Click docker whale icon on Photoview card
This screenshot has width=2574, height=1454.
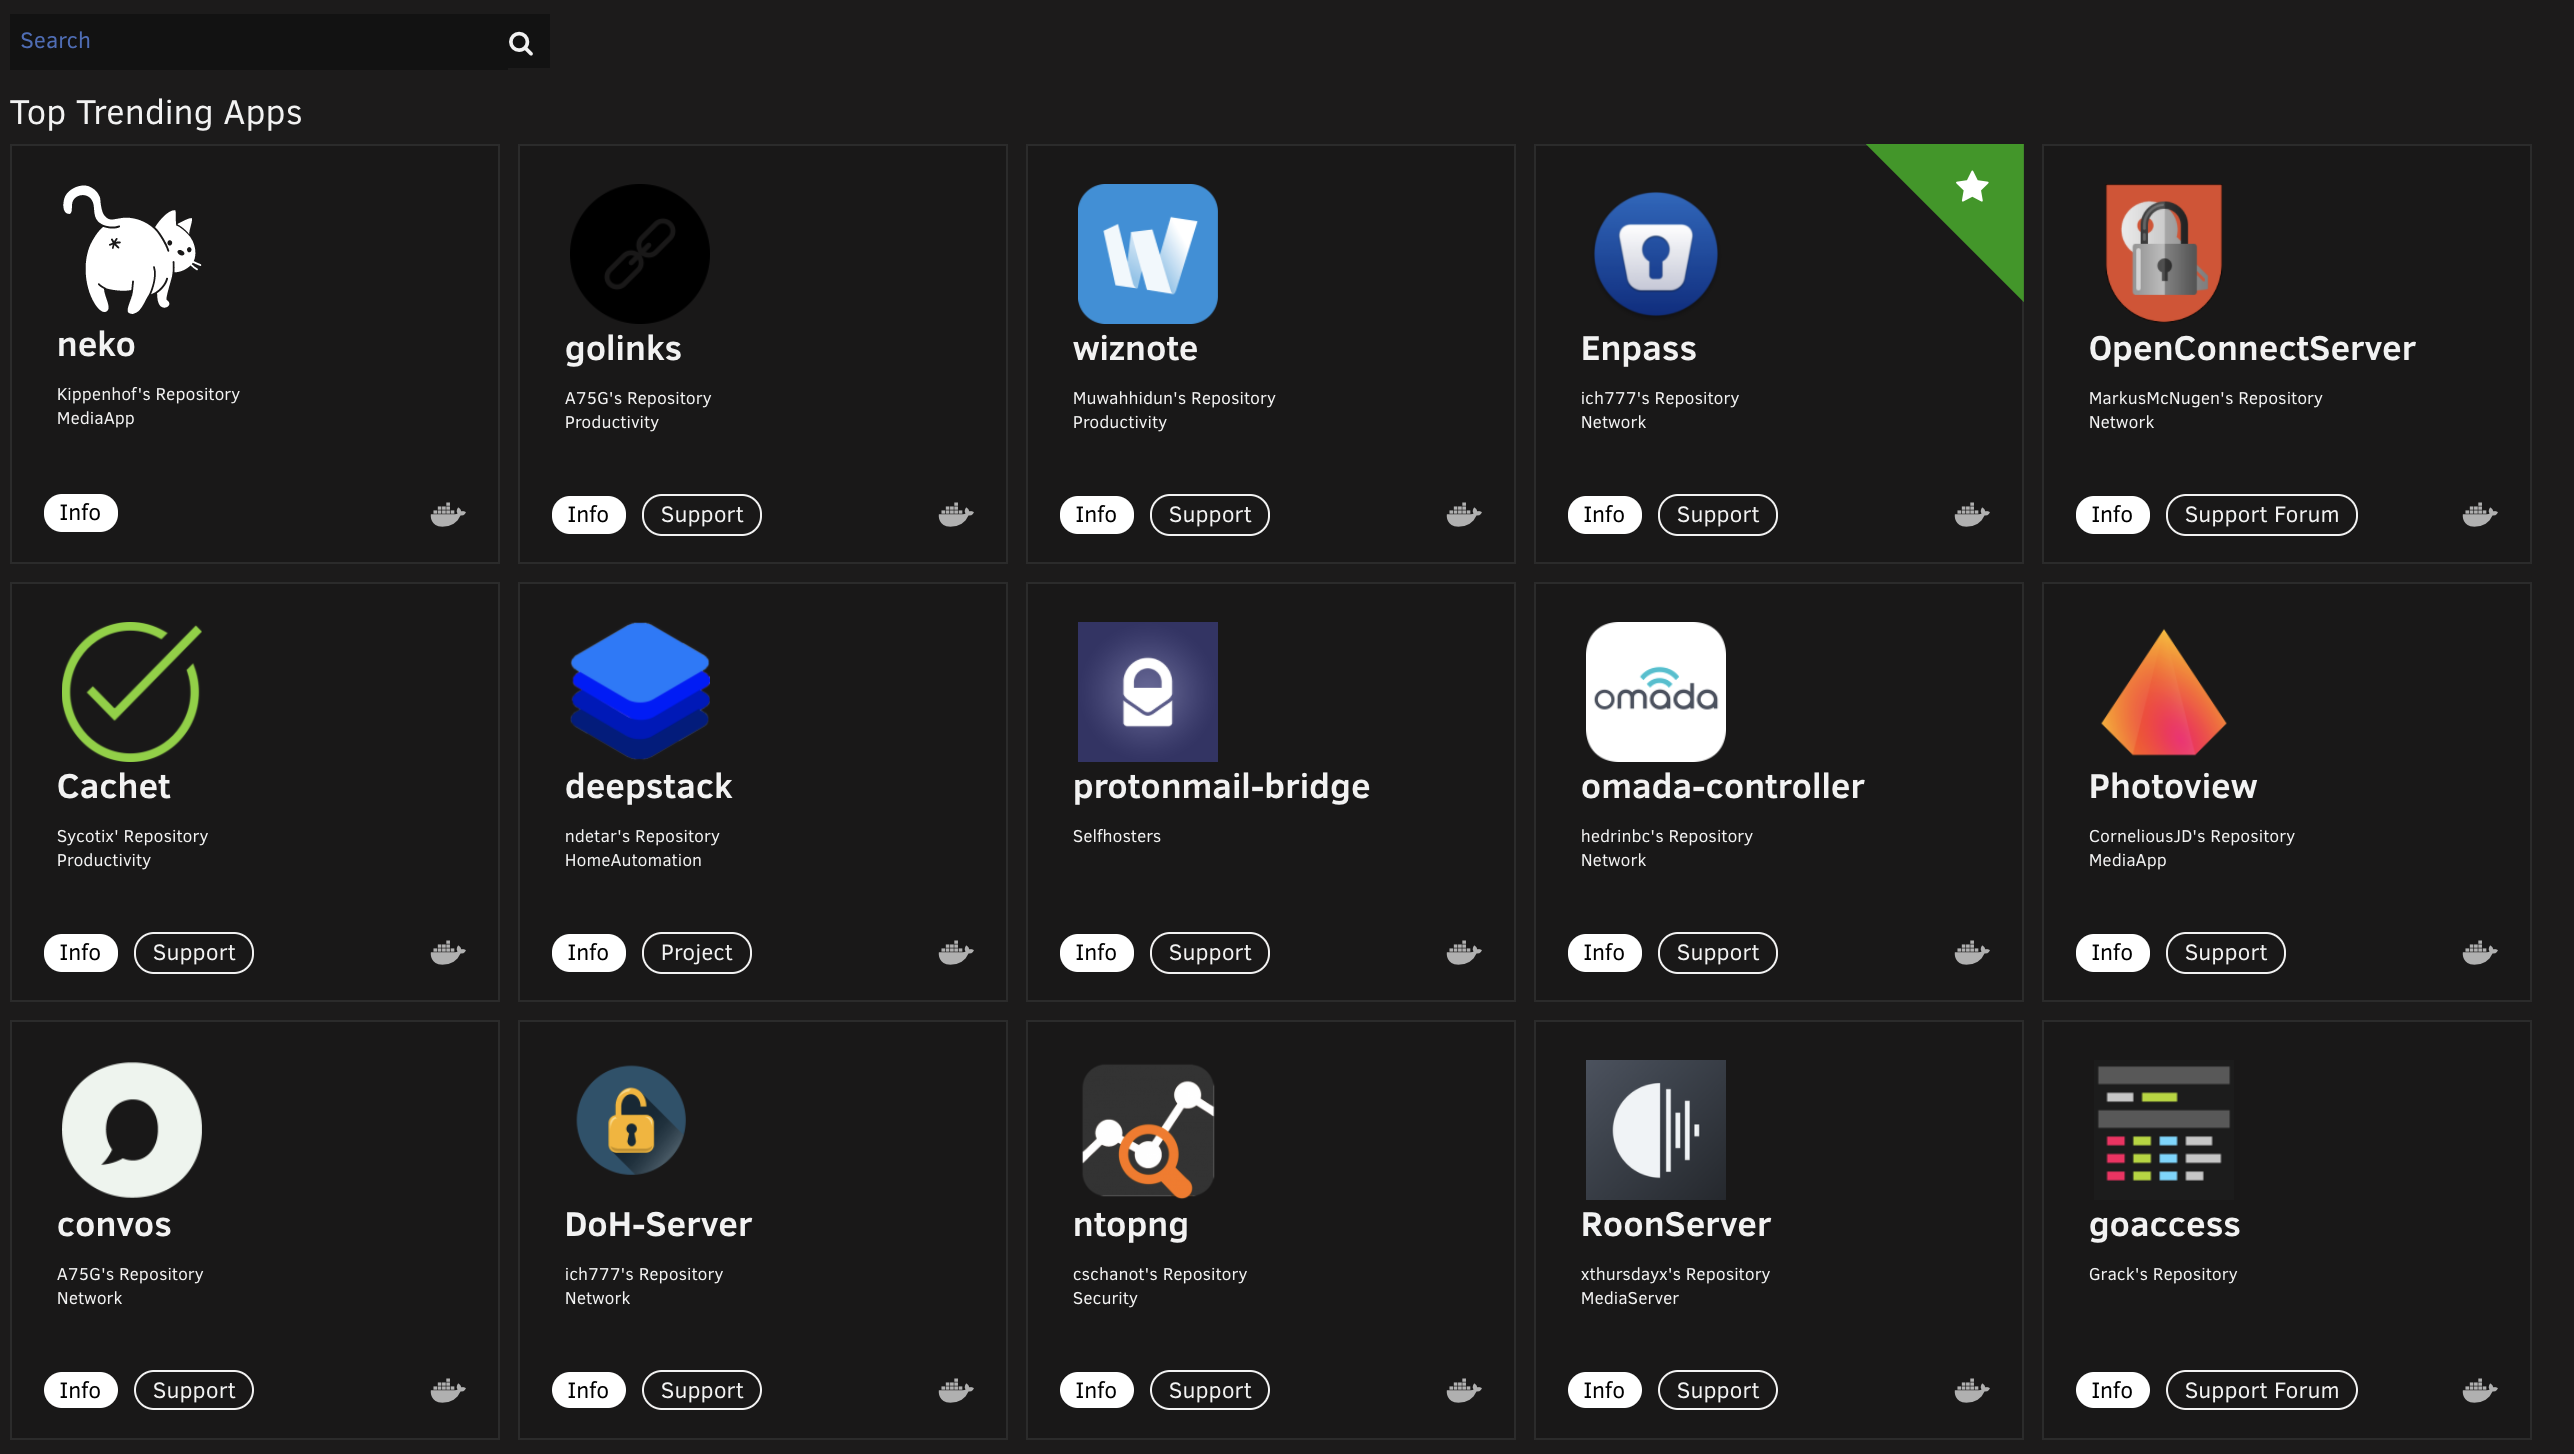[x=2479, y=953]
